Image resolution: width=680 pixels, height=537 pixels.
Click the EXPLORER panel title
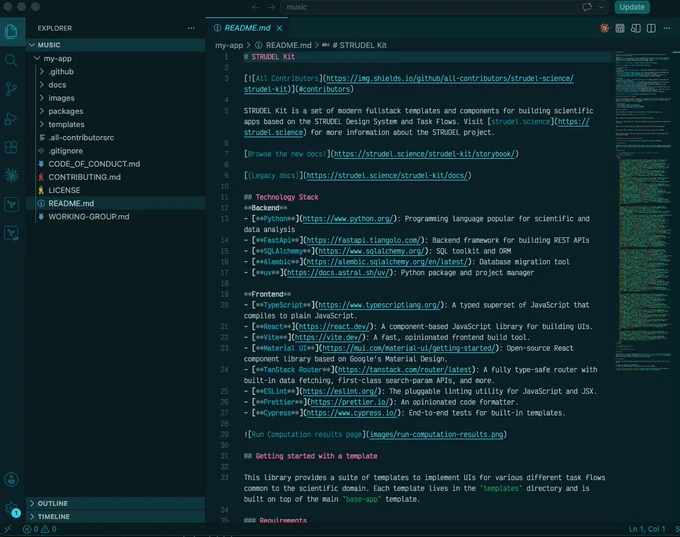tap(55, 28)
